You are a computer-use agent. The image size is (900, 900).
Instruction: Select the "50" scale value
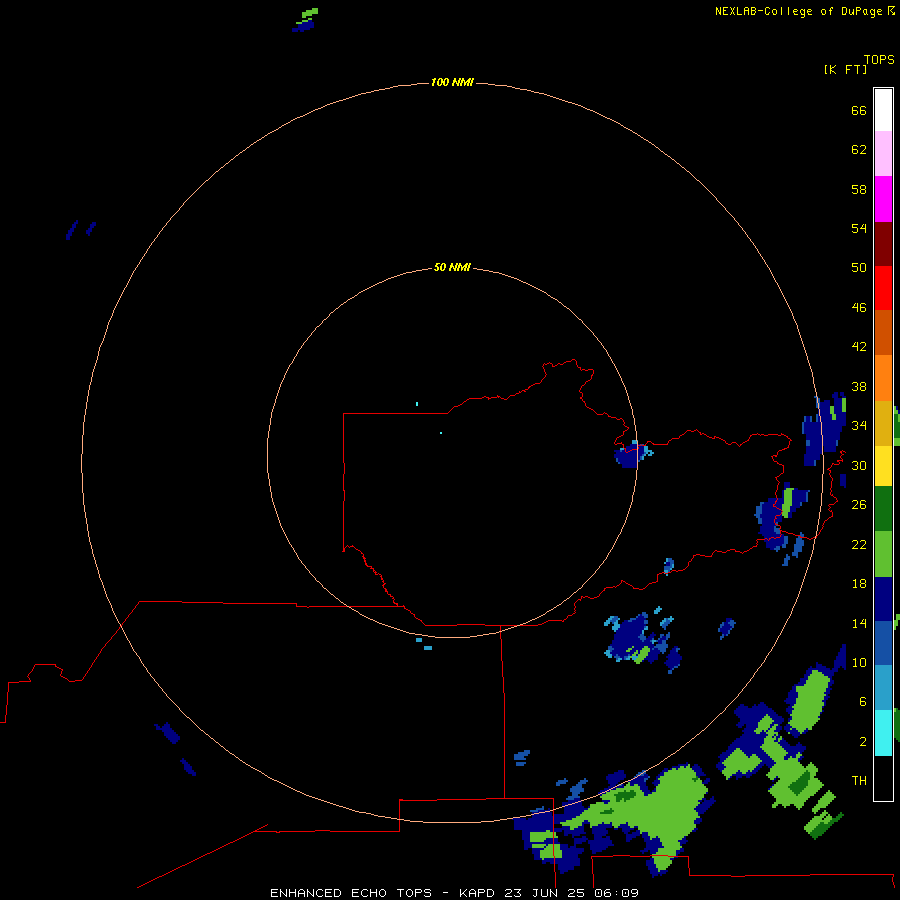click(x=859, y=267)
